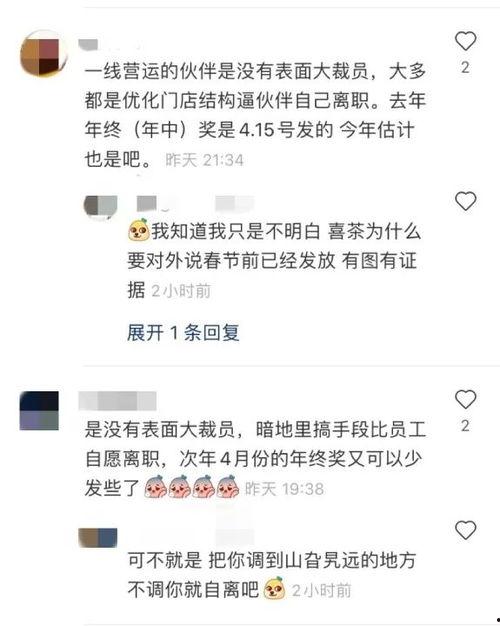Tap the brown-blue avatar above 可不就是
The height and width of the screenshot is (626, 500).
click(x=98, y=537)
